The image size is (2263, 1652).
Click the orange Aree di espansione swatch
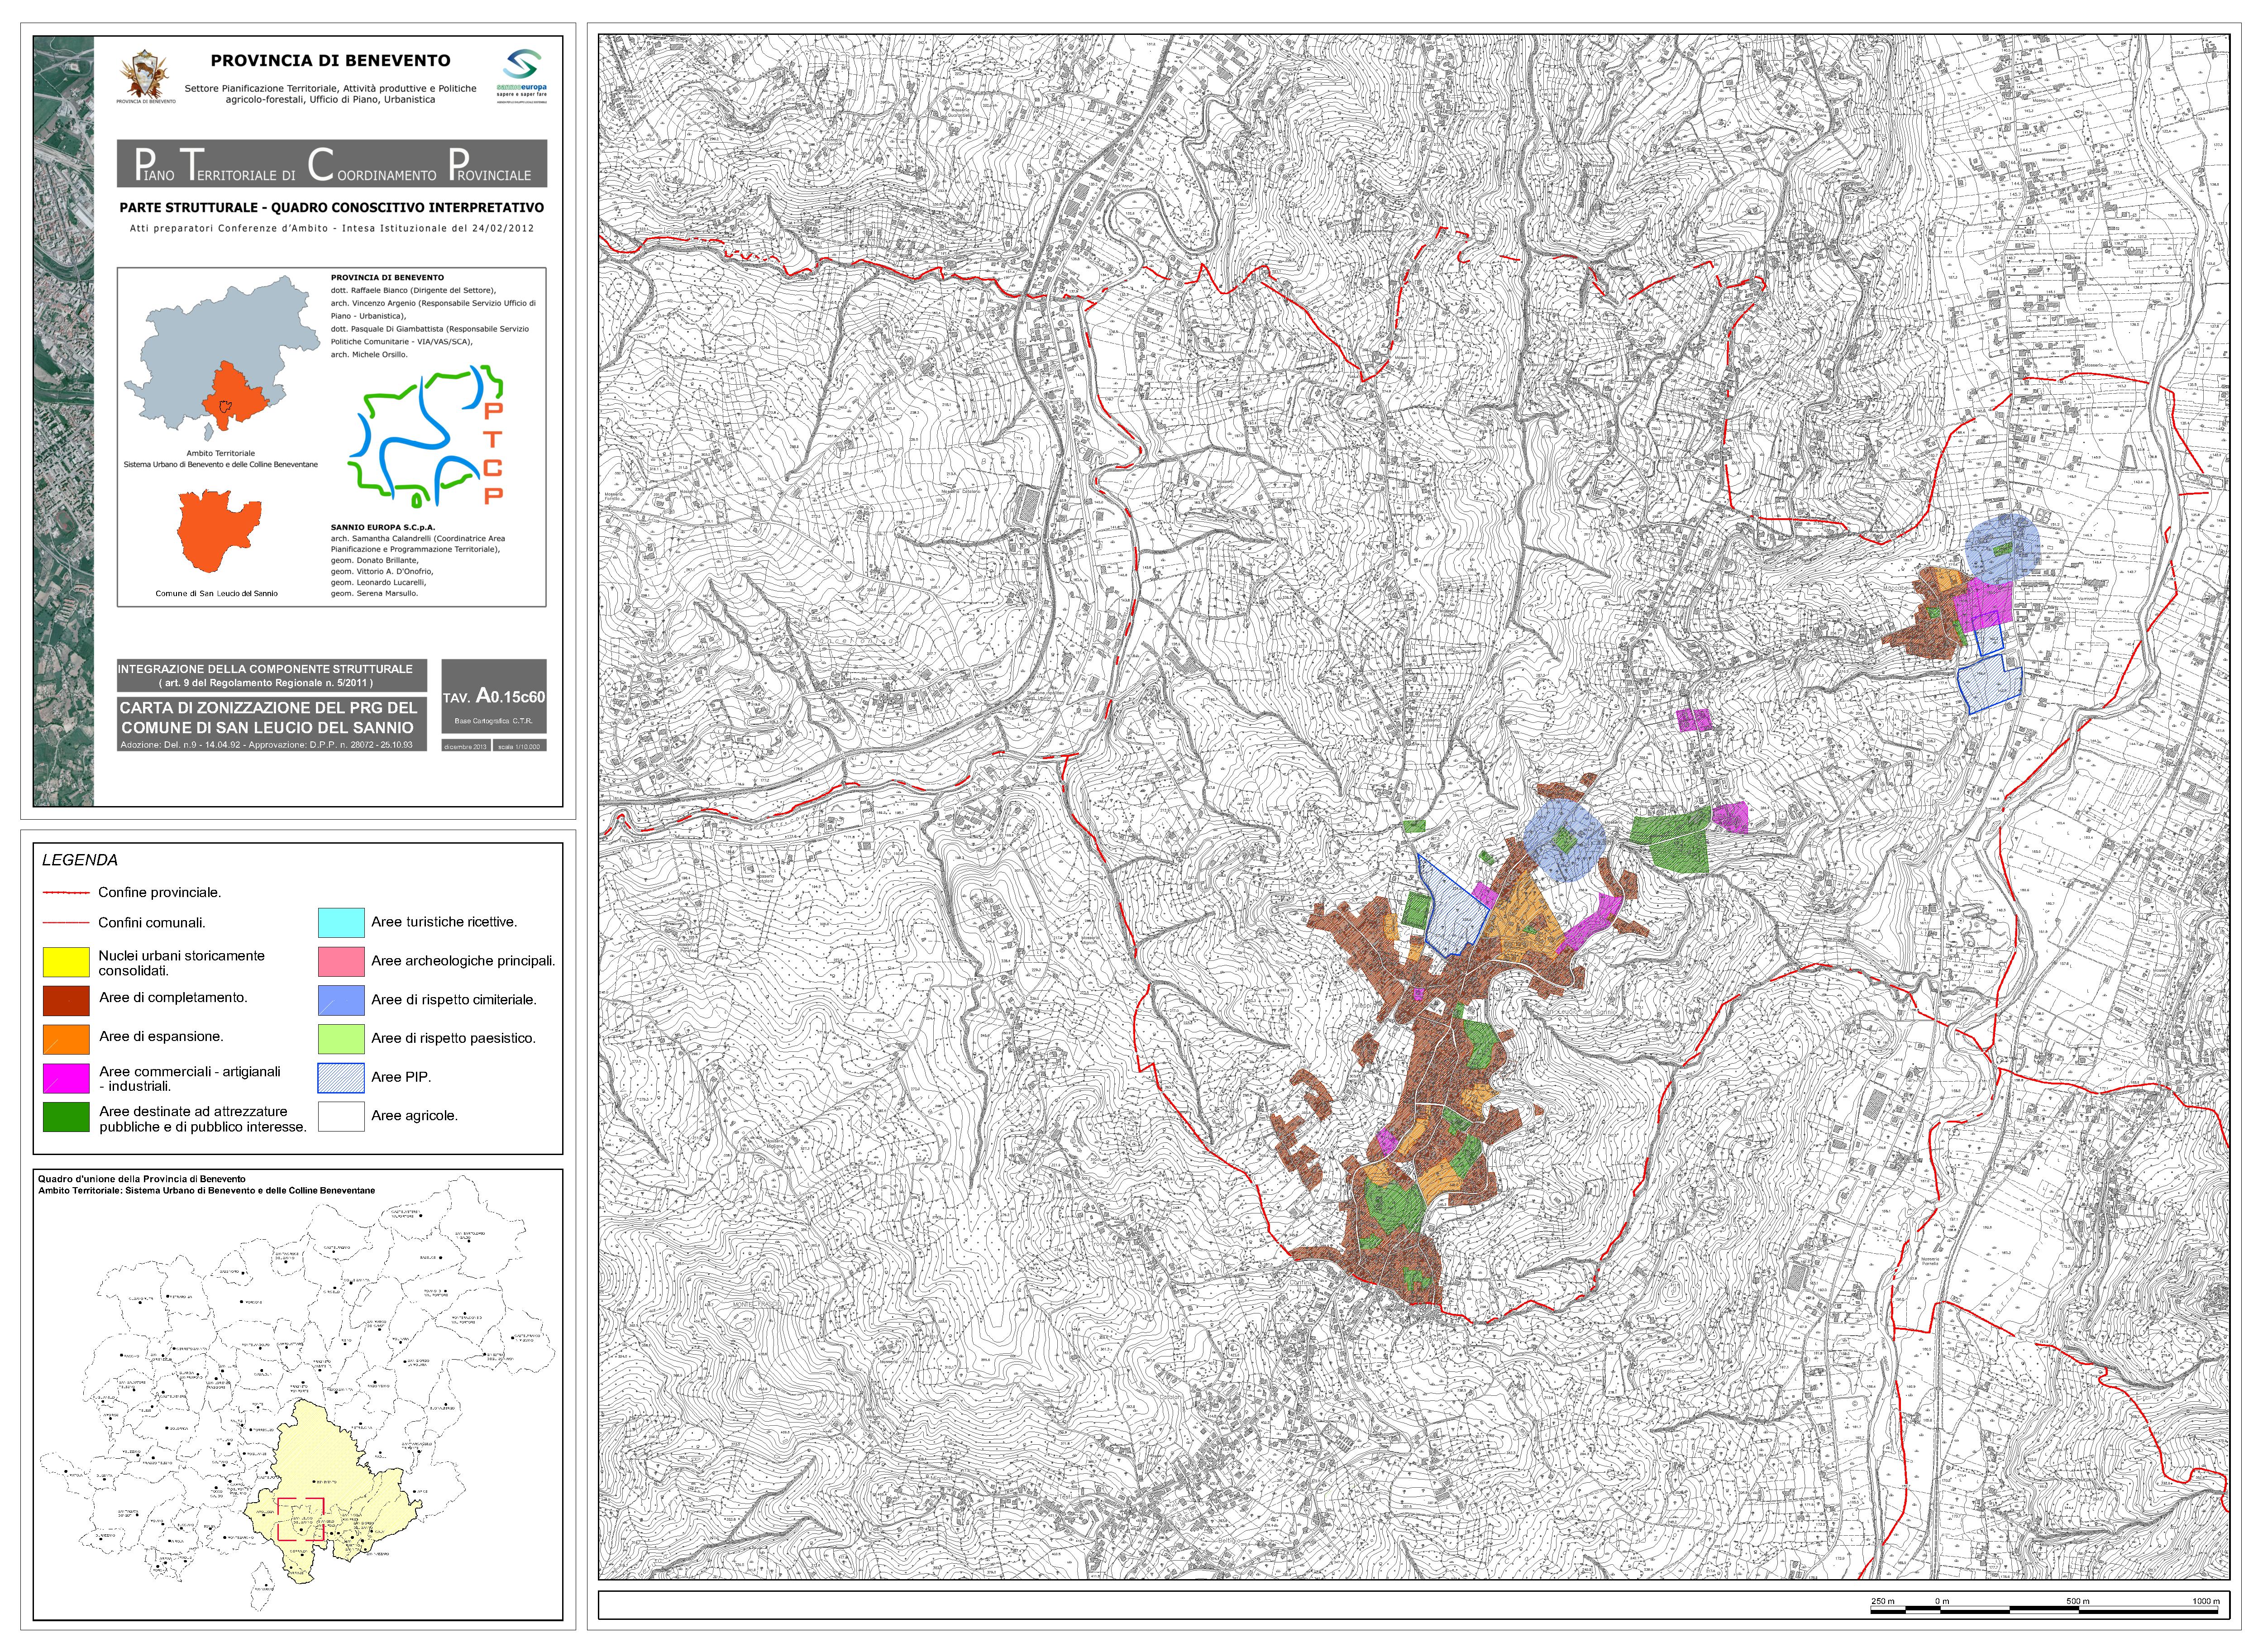66,1039
